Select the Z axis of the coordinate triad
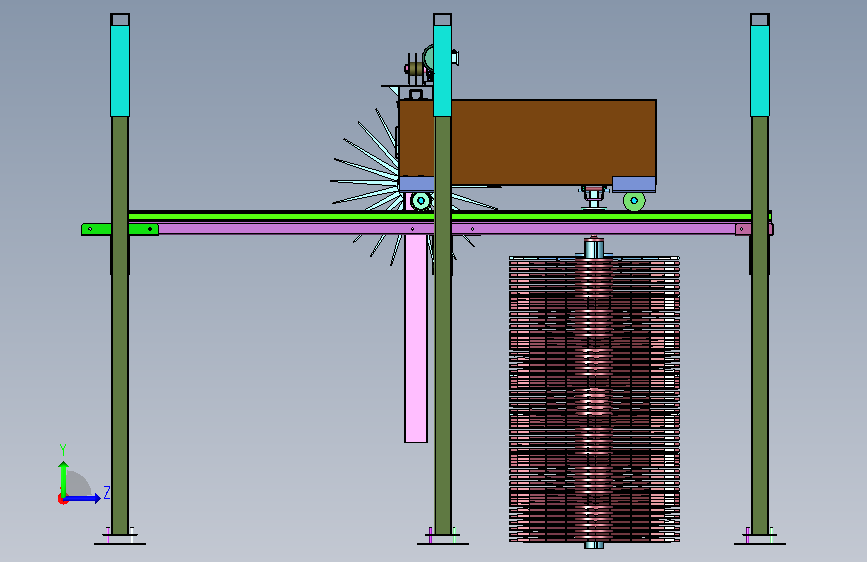The image size is (867, 562). [x=82, y=498]
